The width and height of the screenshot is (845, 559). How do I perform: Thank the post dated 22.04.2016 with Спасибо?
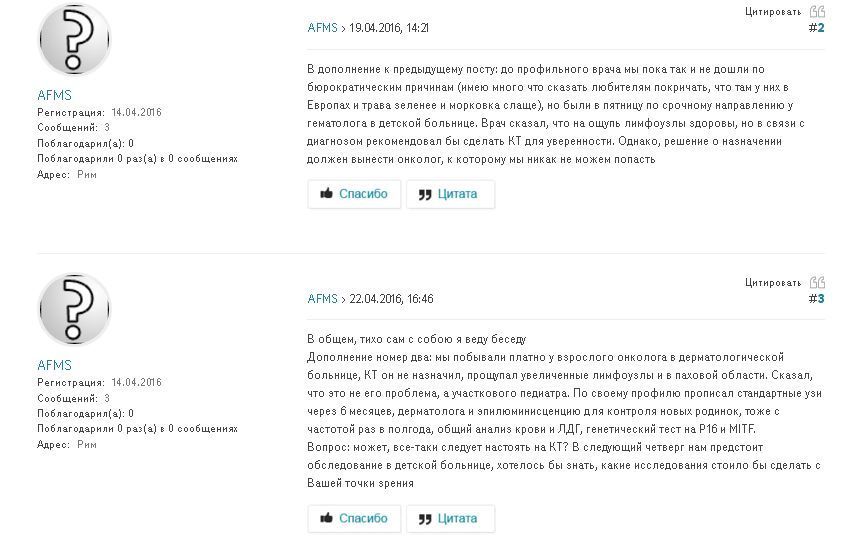click(354, 519)
